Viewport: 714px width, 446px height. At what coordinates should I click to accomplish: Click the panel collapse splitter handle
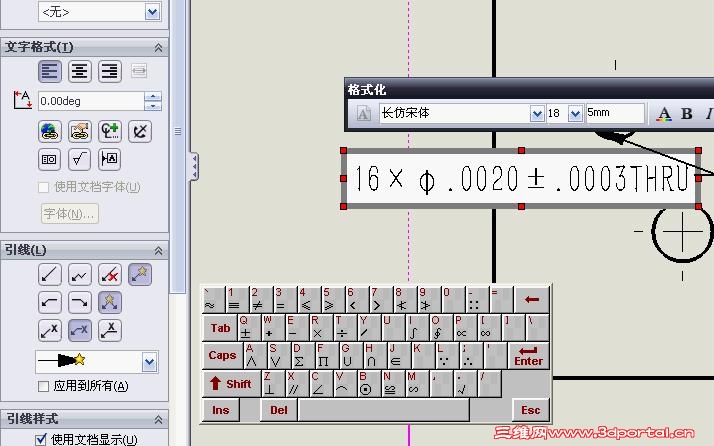pyautogui.click(x=194, y=166)
